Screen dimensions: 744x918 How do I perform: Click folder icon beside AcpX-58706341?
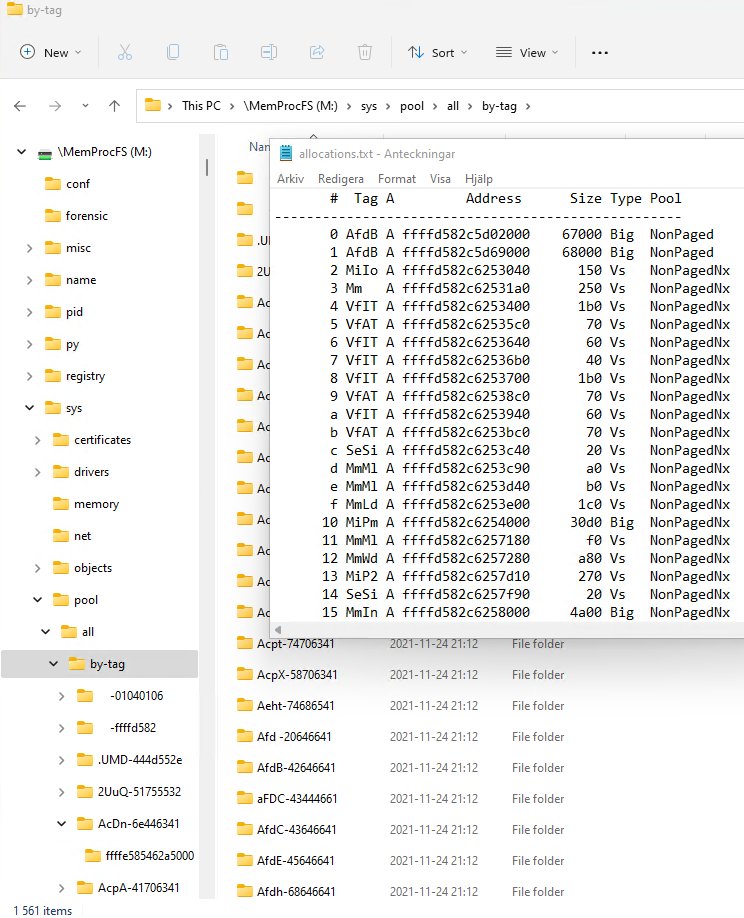[245, 674]
